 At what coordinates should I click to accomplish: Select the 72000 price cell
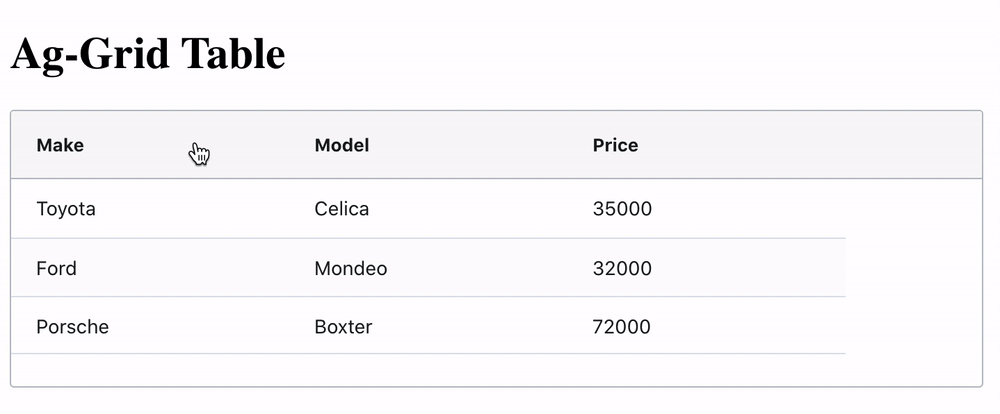tap(622, 327)
